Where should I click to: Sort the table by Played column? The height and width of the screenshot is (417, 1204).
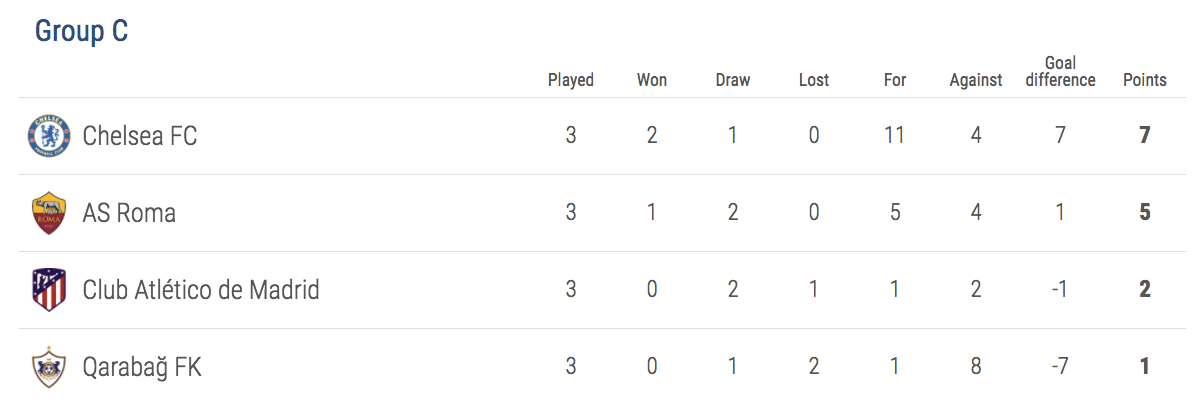click(x=571, y=80)
